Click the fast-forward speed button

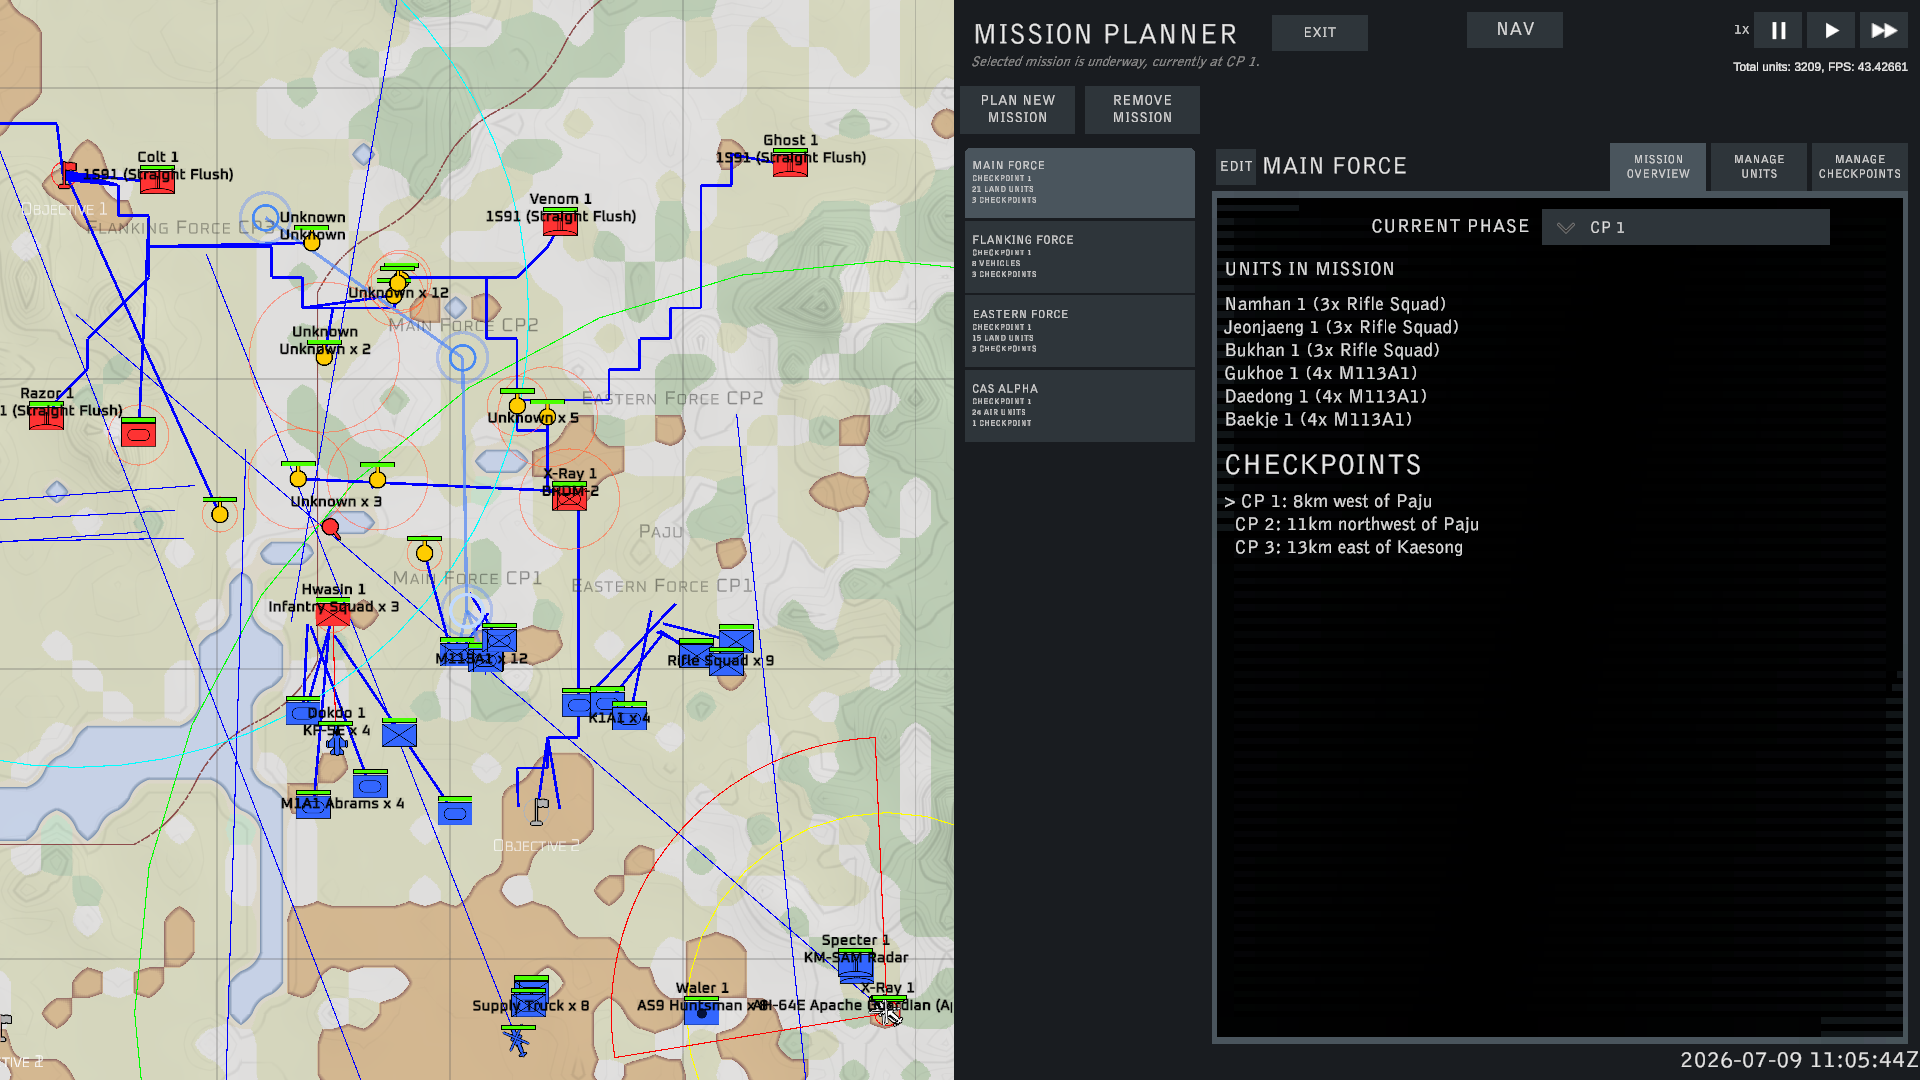pos(1884,31)
